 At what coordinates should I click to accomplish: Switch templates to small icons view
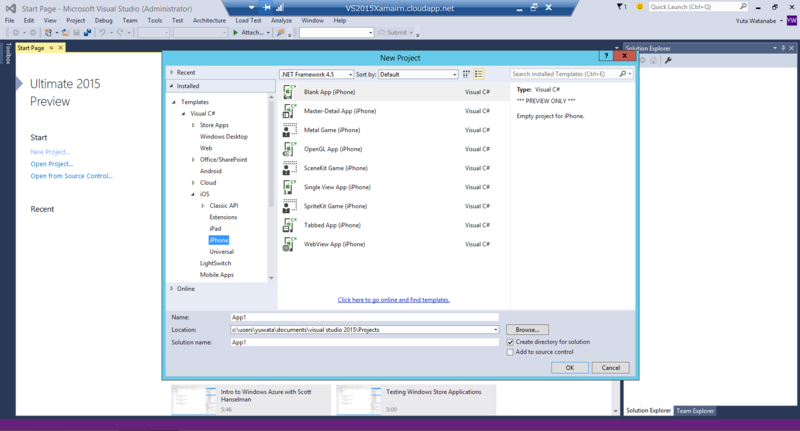point(466,74)
